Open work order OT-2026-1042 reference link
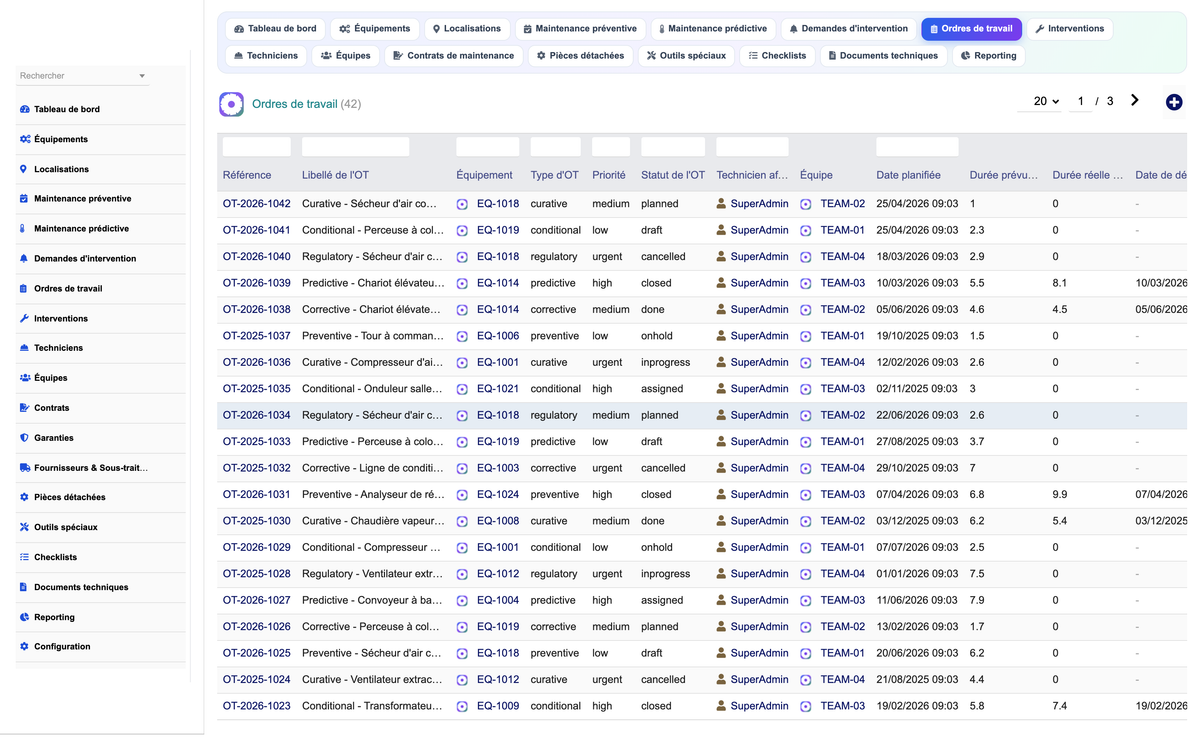This screenshot has height=743, width=1200. coord(257,204)
